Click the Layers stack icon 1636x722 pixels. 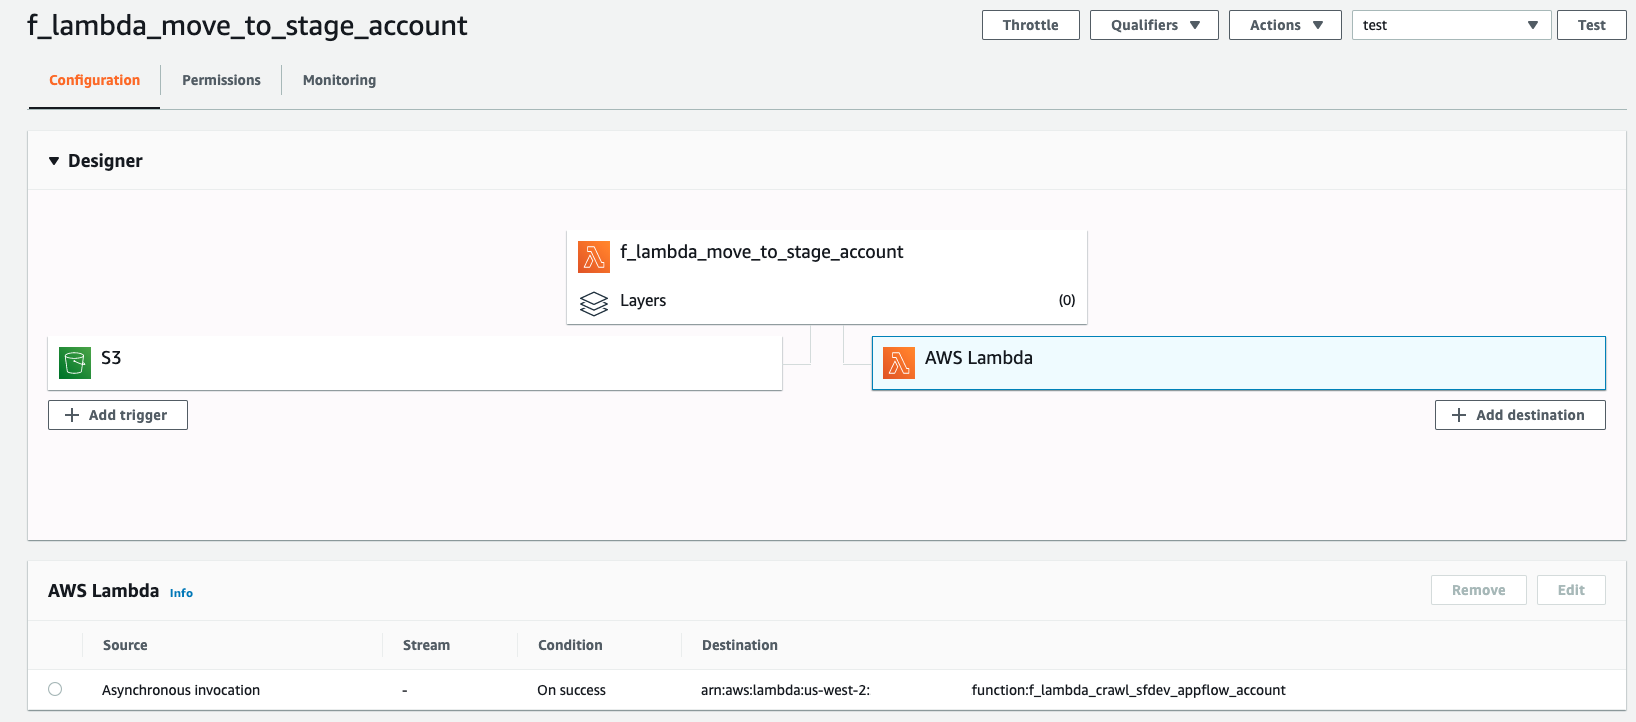pyautogui.click(x=594, y=303)
